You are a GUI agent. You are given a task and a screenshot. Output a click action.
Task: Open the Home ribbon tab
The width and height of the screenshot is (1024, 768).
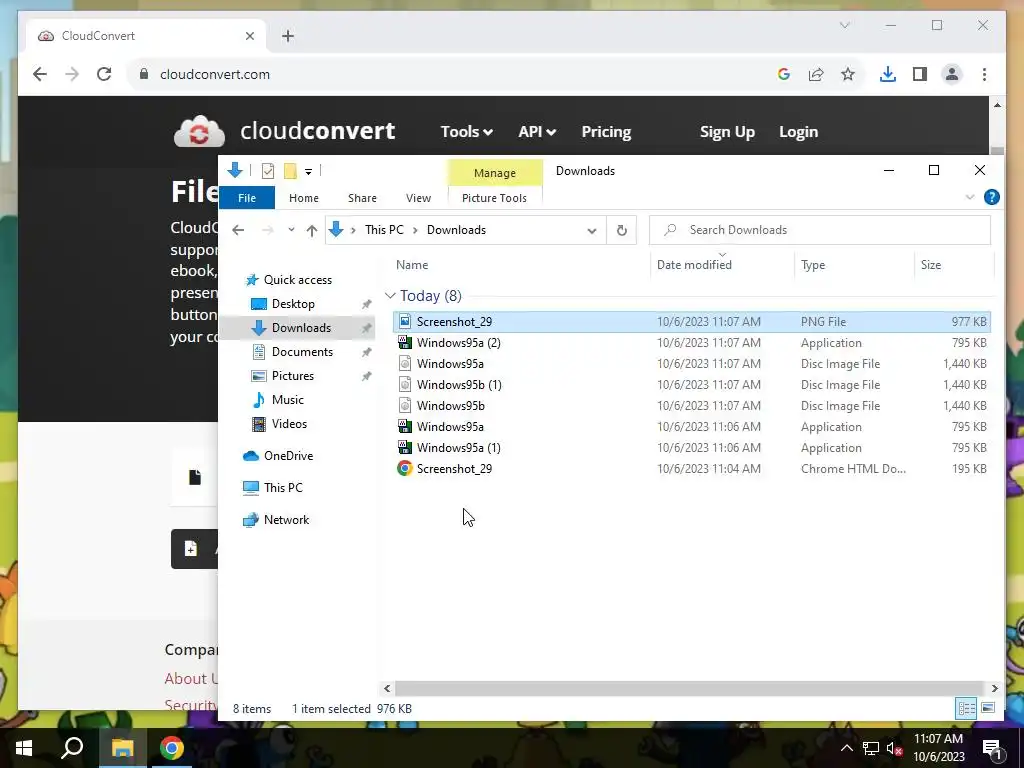pyautogui.click(x=304, y=198)
